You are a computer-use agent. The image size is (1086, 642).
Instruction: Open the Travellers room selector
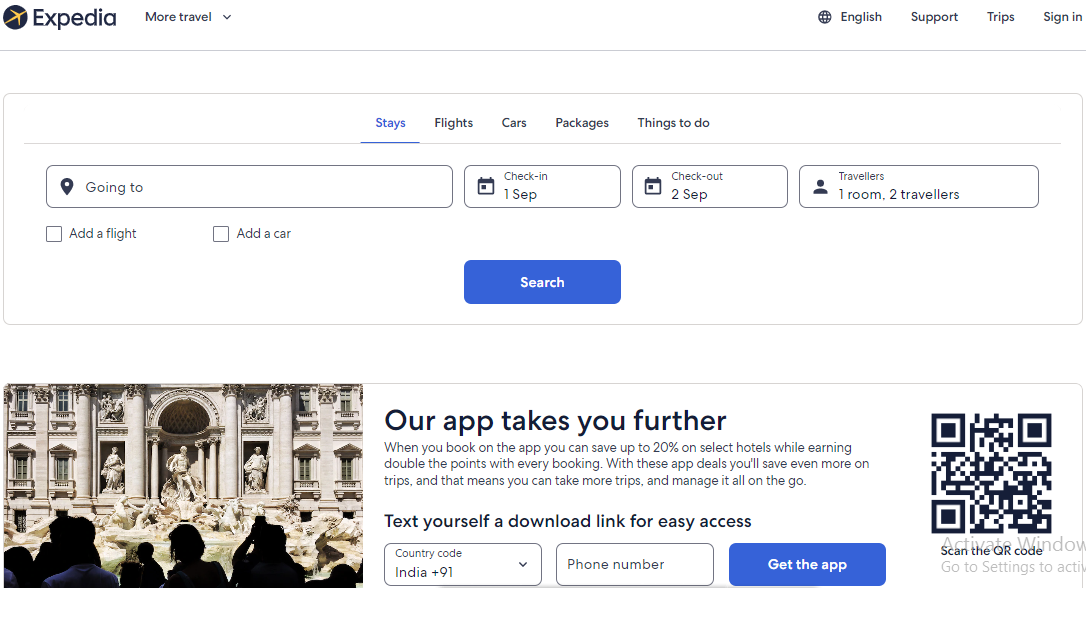[x=918, y=187]
